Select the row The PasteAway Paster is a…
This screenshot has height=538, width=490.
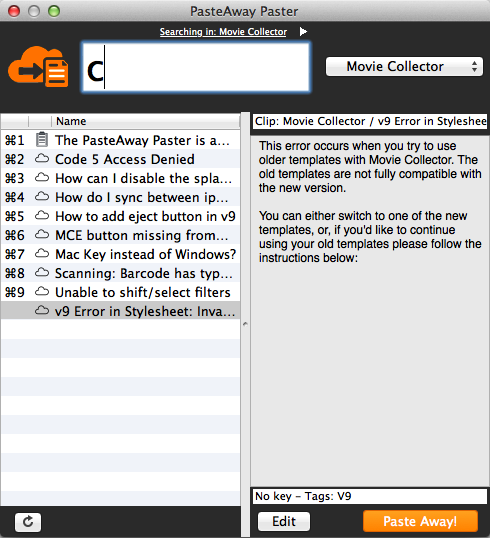click(x=120, y=140)
